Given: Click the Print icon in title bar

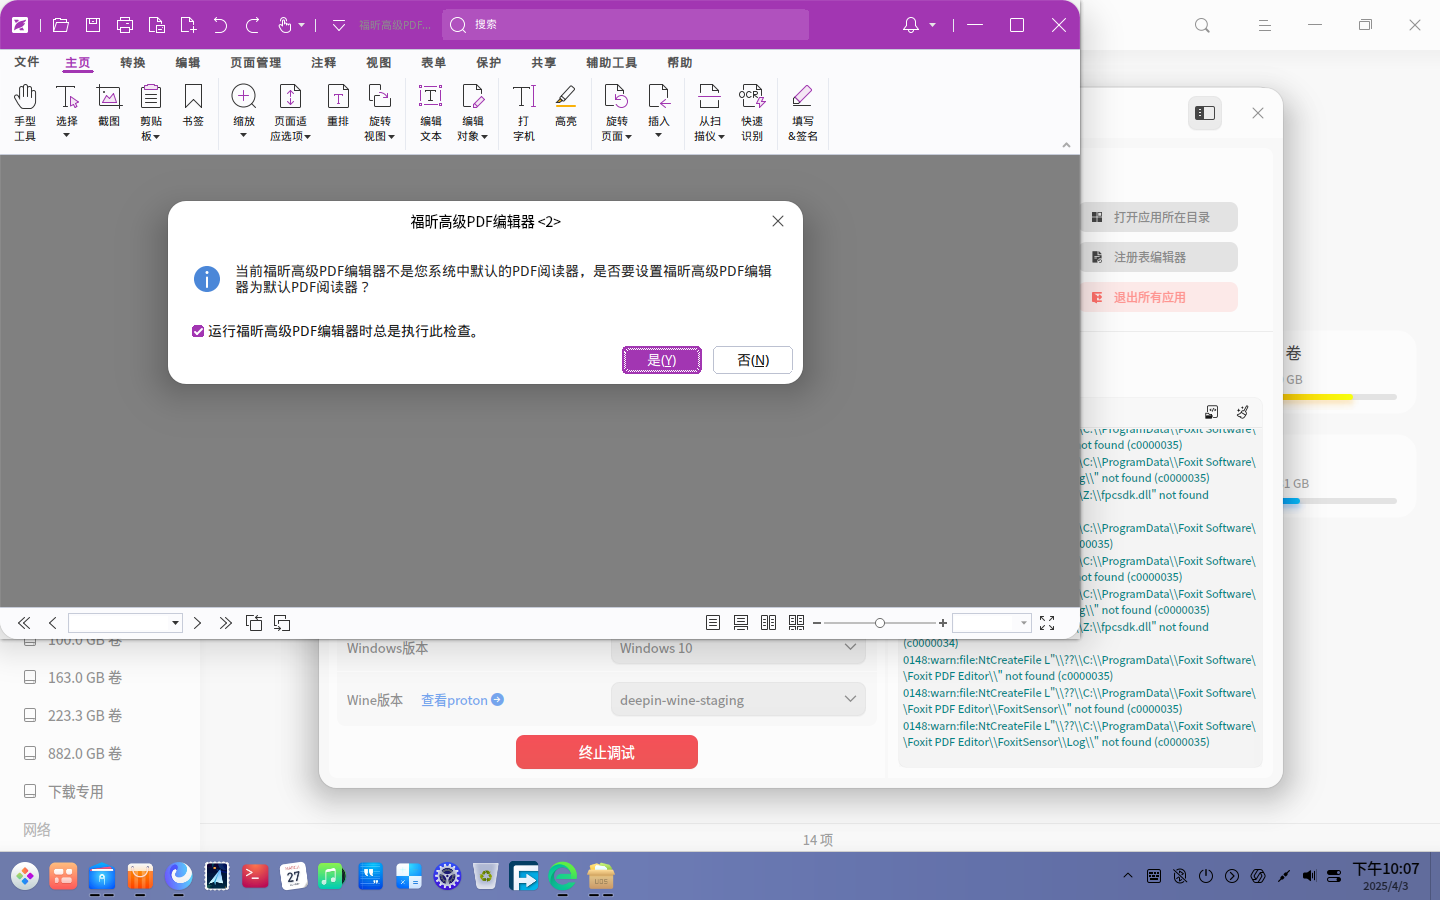Looking at the screenshot, I should 125,25.
